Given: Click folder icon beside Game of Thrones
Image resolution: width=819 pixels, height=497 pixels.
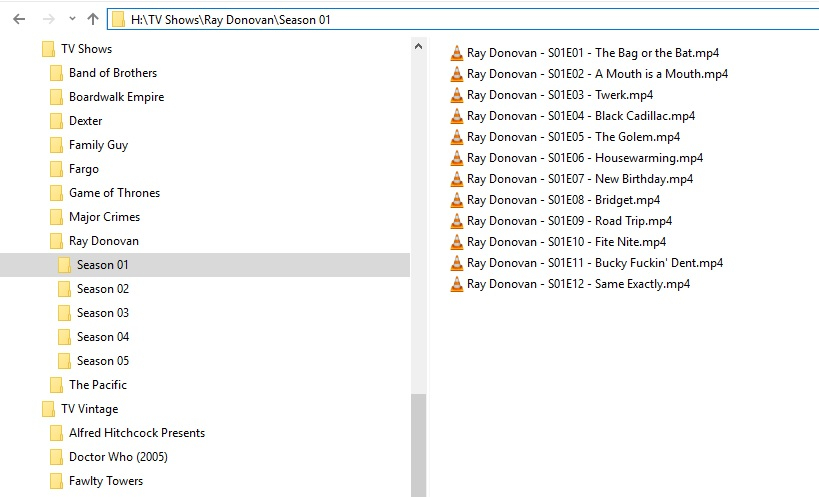Looking at the screenshot, I should [x=56, y=193].
